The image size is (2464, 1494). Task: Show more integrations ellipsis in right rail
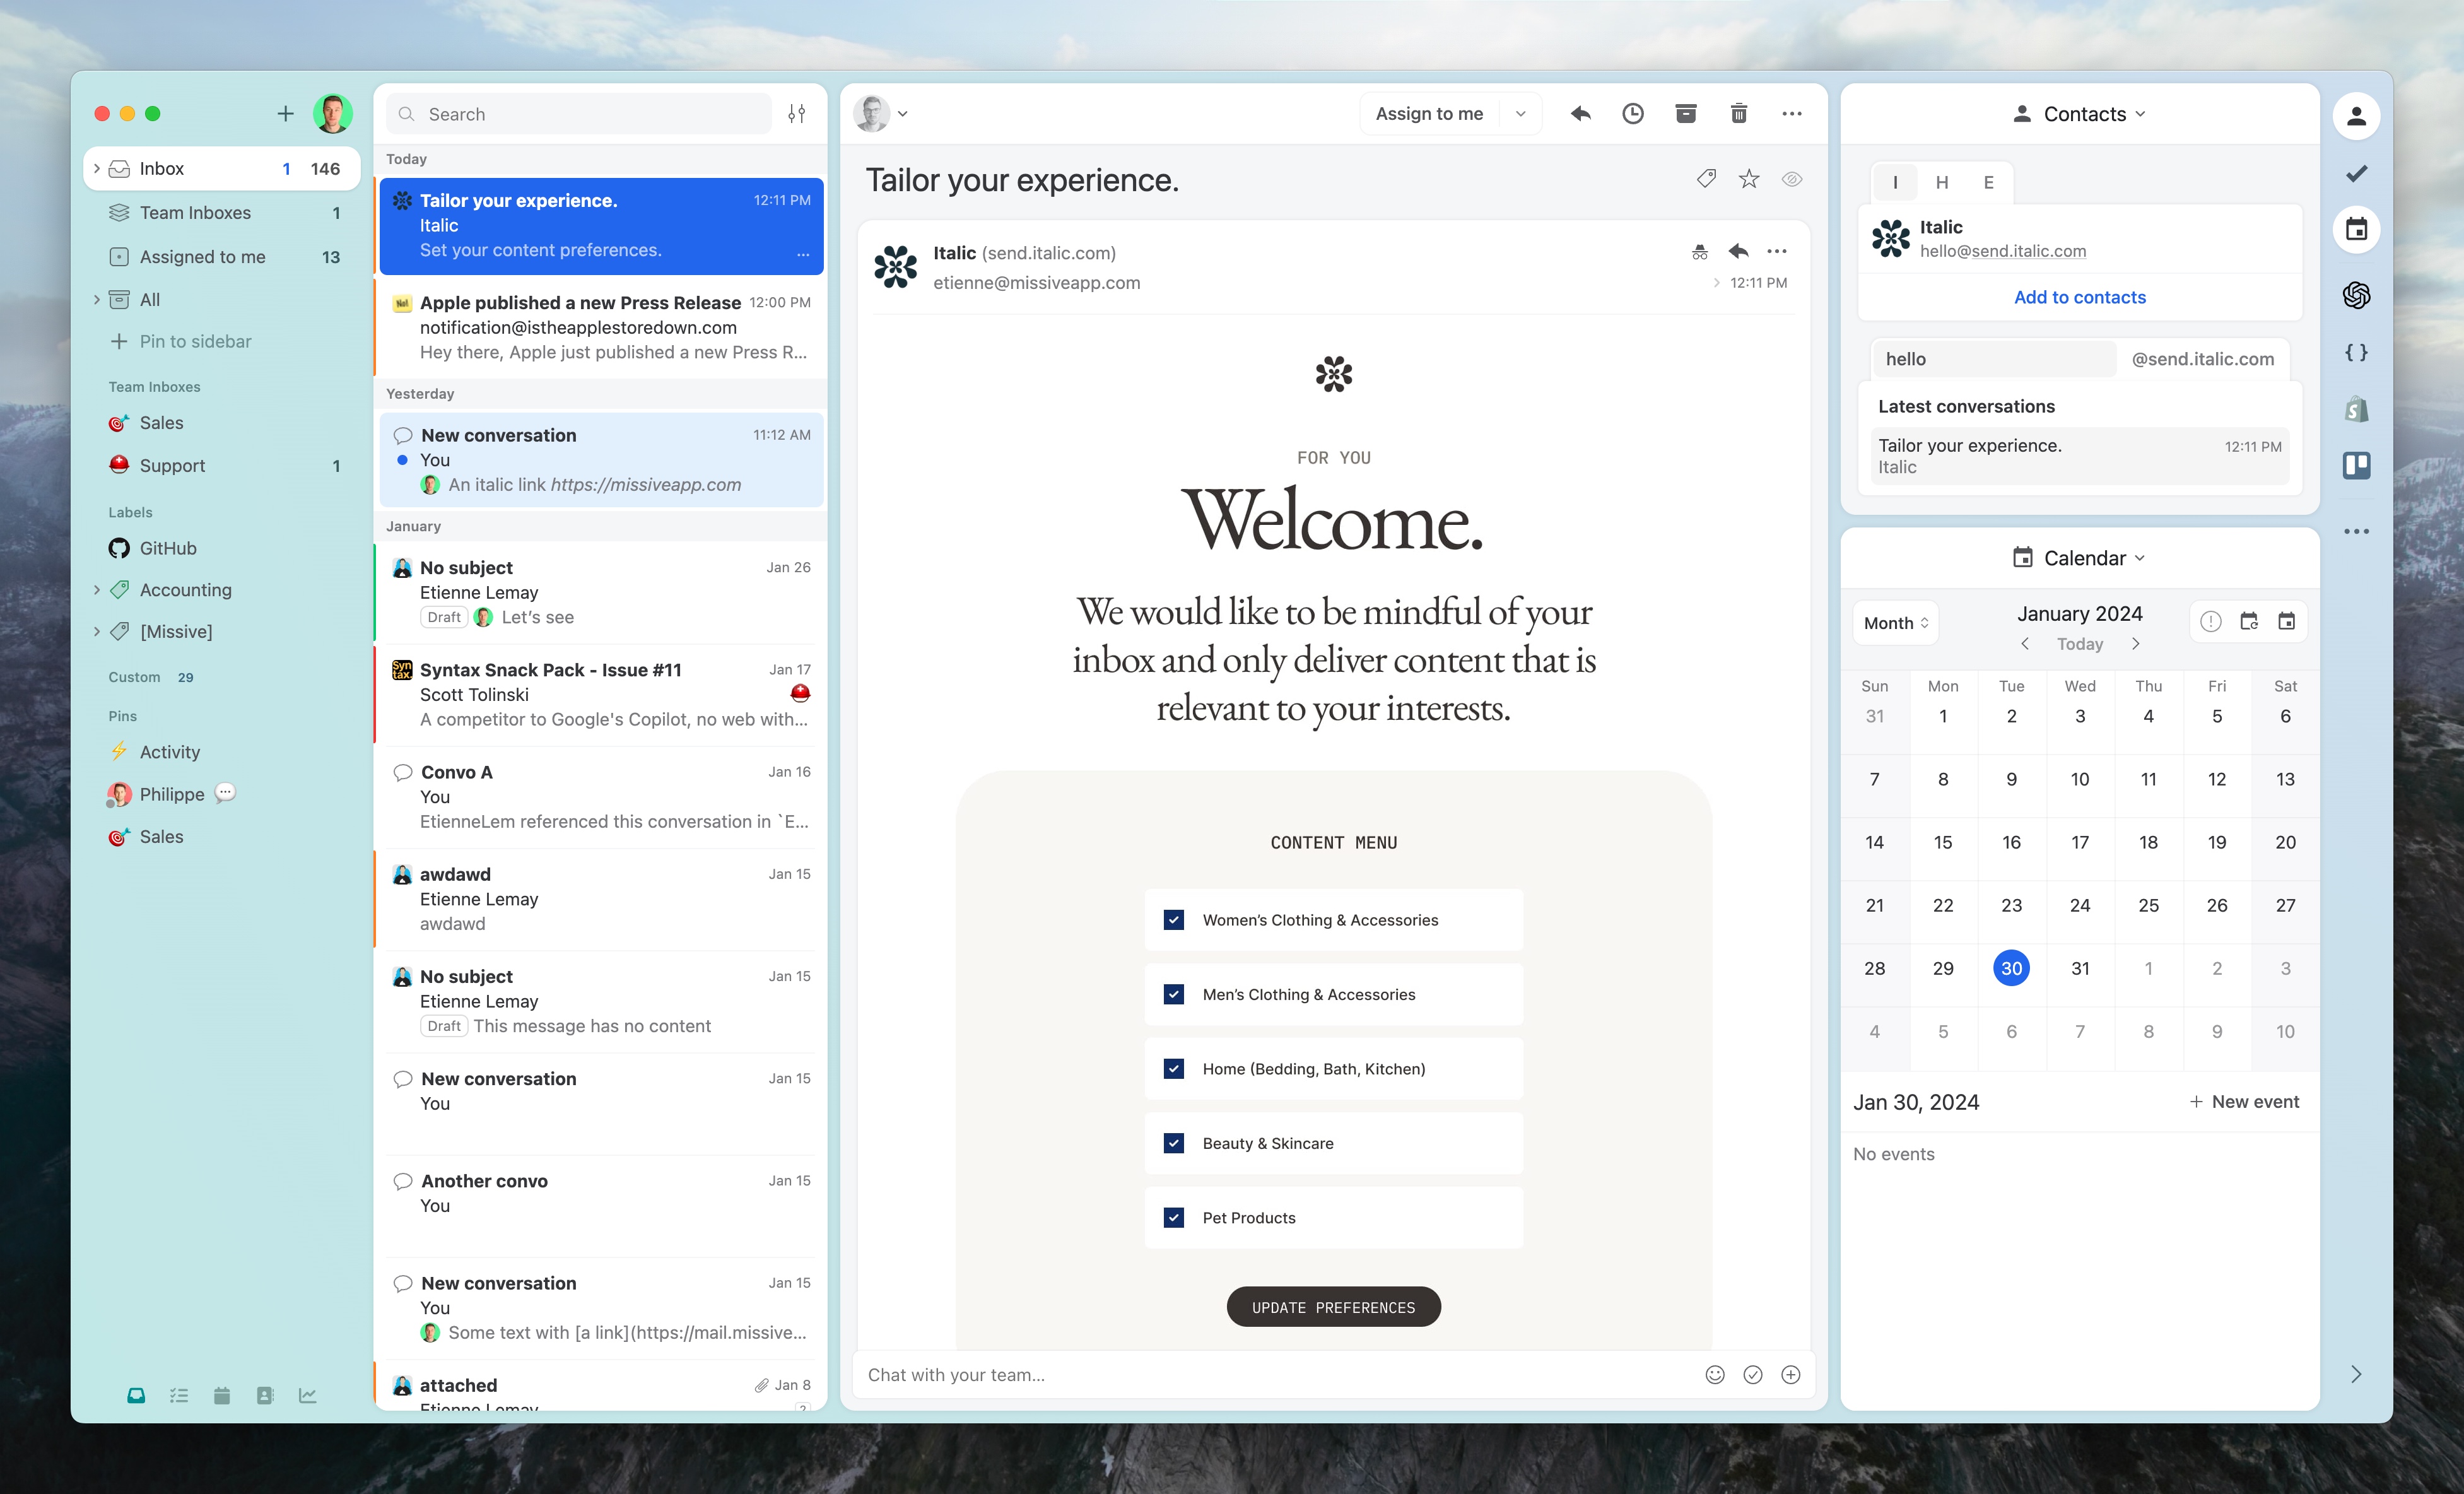(2357, 531)
